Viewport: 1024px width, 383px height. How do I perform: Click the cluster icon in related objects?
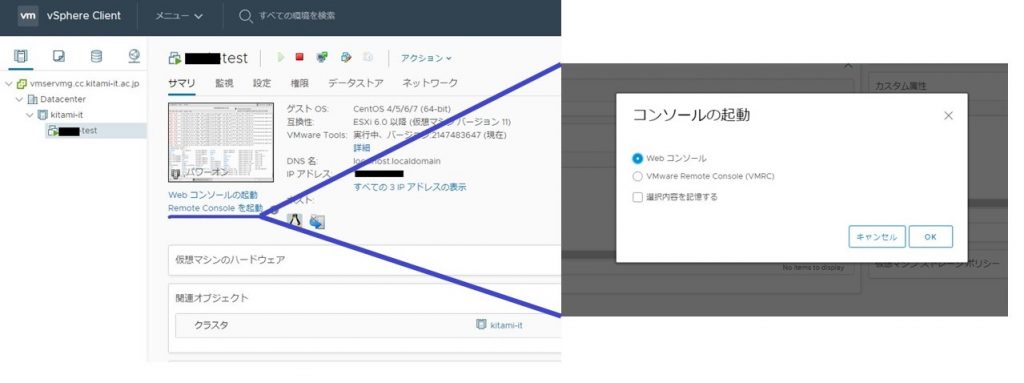coord(481,325)
